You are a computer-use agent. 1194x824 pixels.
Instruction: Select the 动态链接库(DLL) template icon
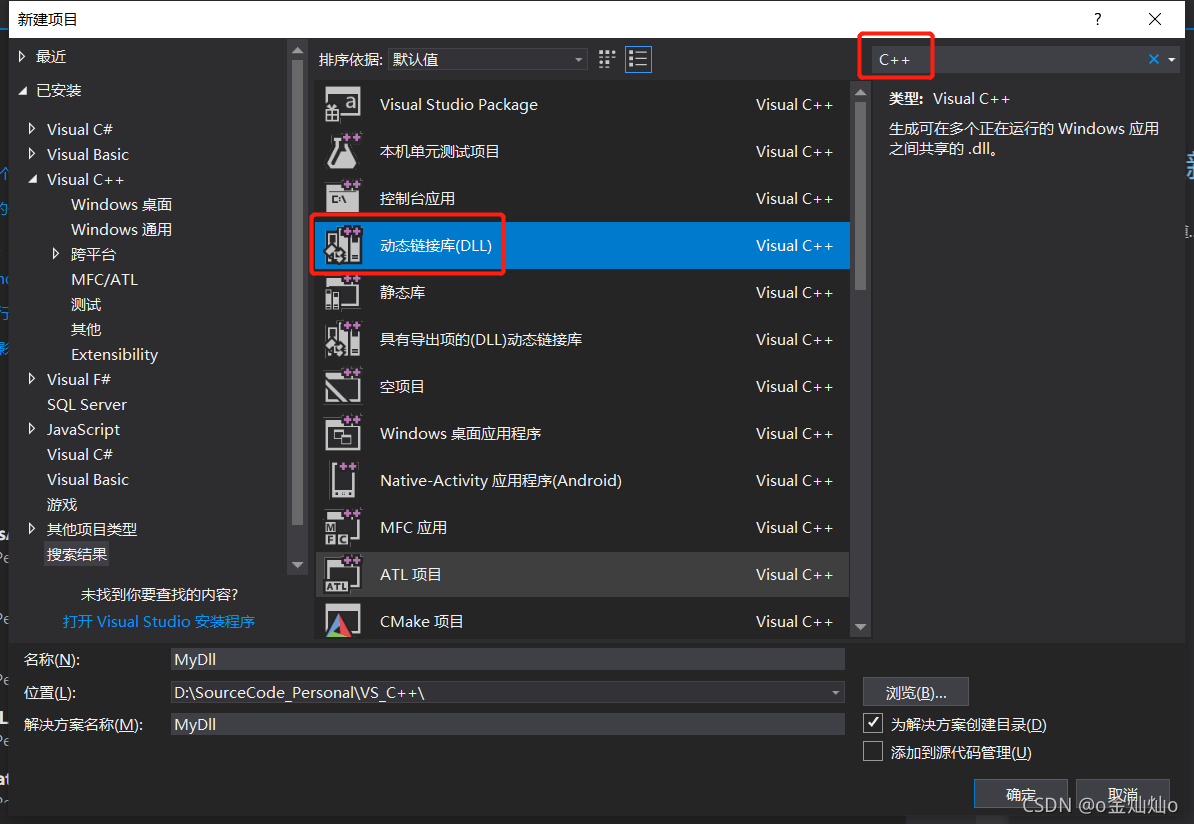click(x=343, y=245)
